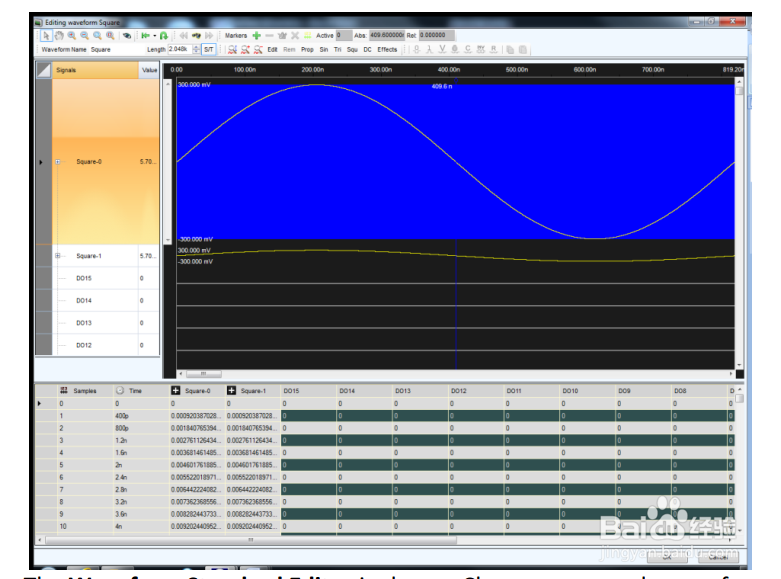Click the Abs value field
The height and width of the screenshot is (579, 781).
tap(387, 35)
